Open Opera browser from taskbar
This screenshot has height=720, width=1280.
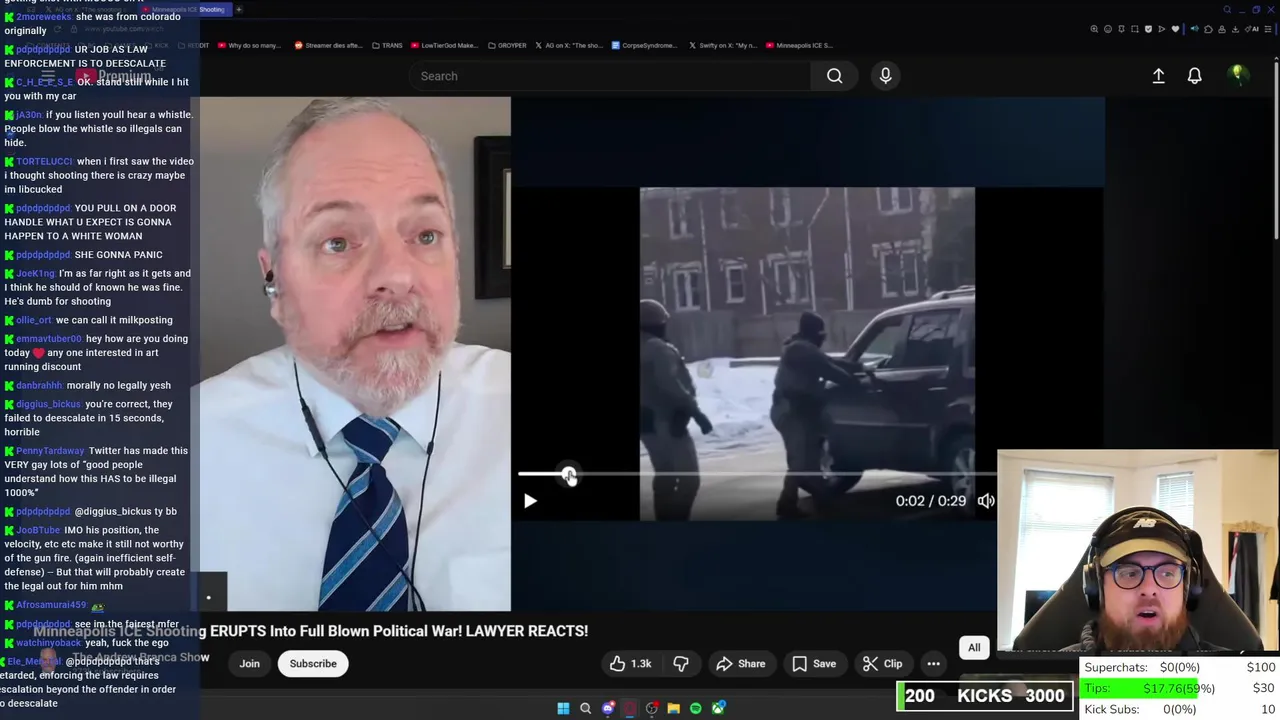629,708
